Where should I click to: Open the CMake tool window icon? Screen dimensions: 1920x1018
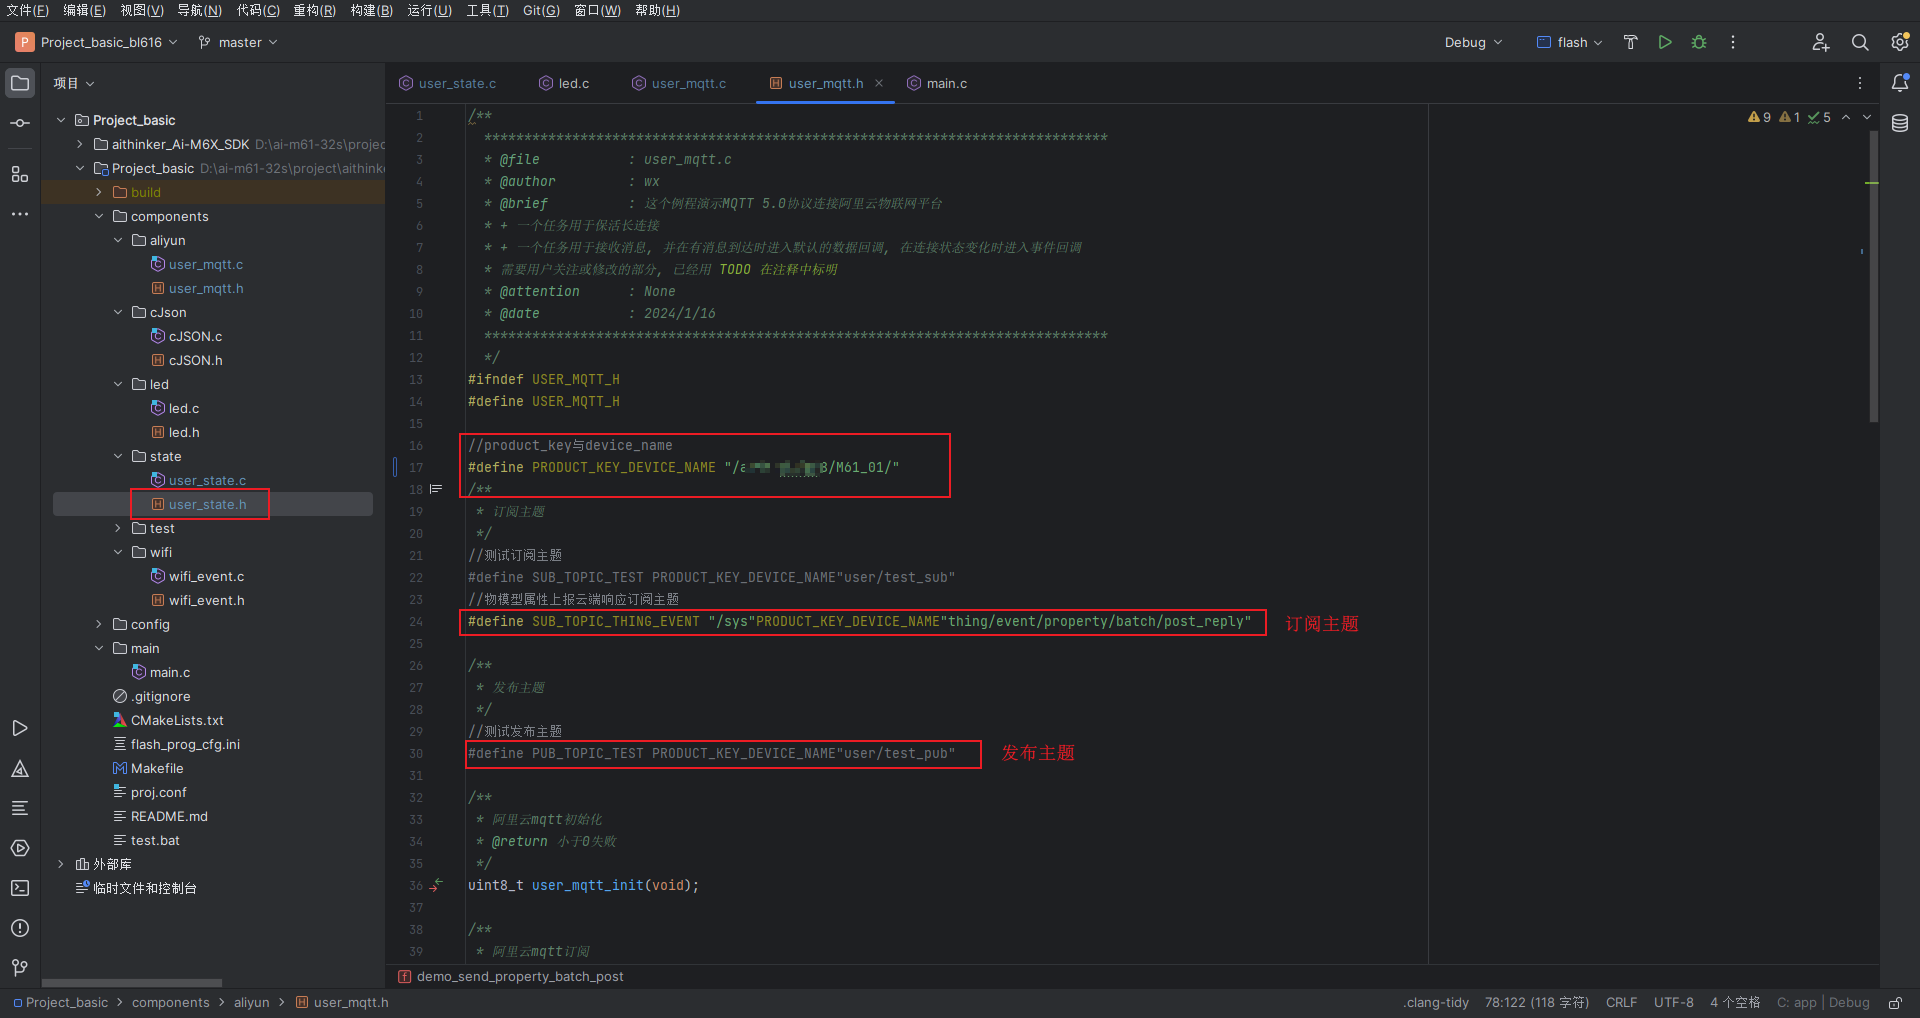(20, 768)
